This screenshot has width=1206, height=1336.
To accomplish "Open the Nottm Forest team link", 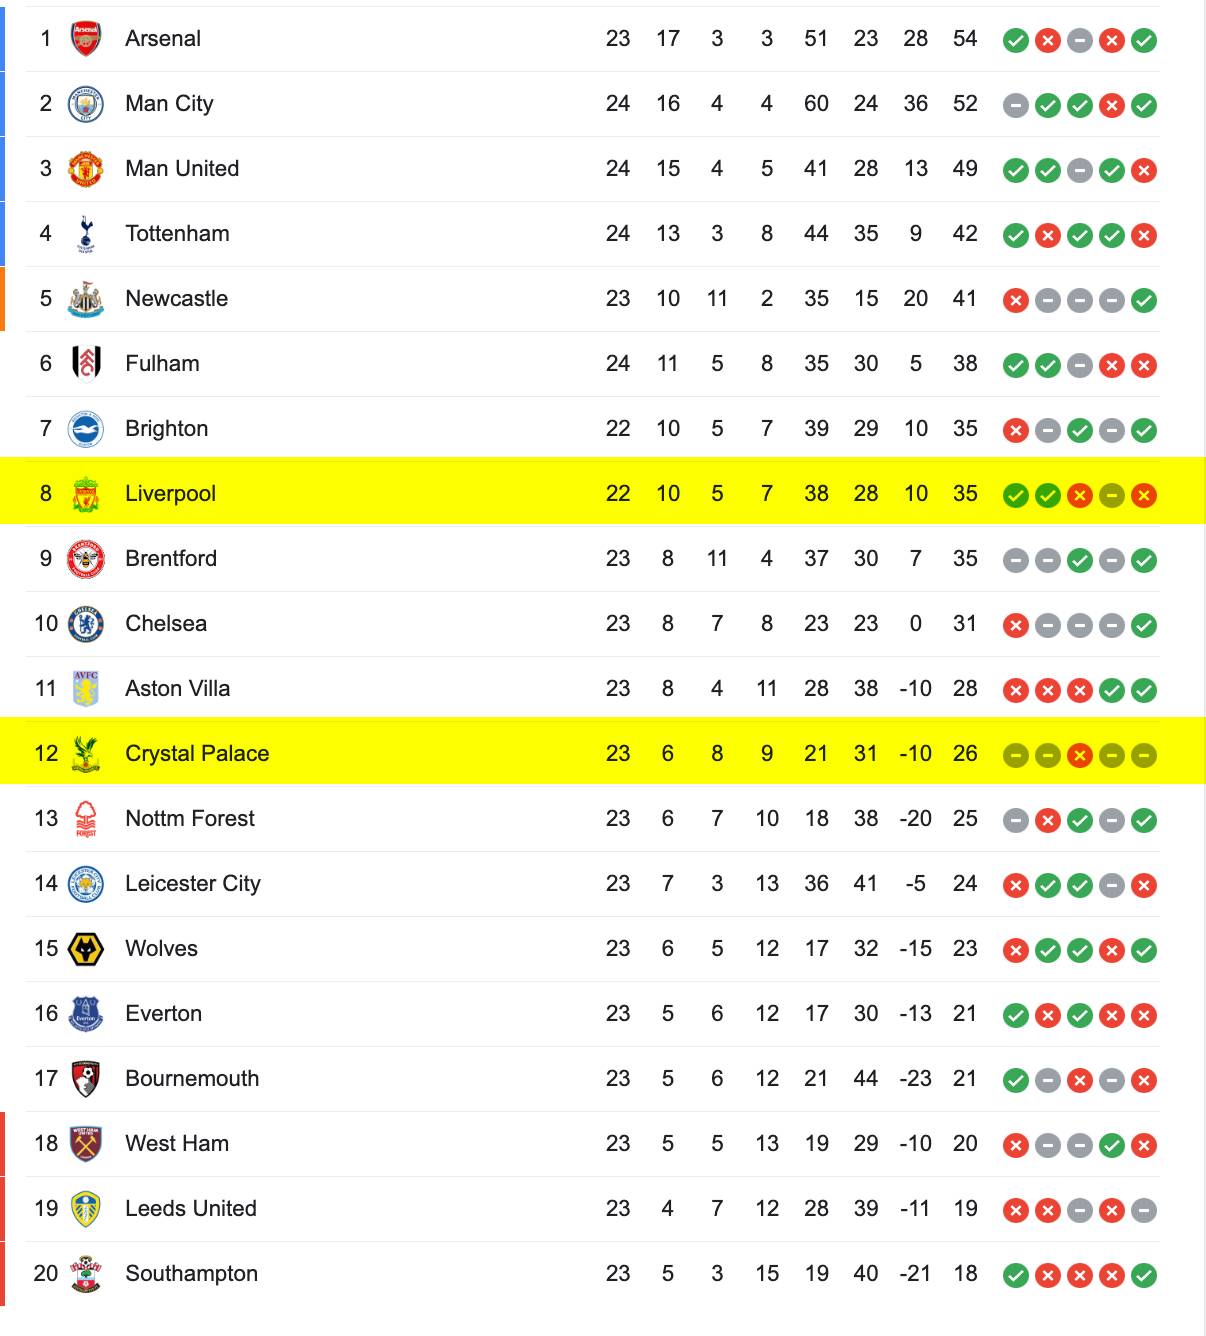I will (190, 819).
